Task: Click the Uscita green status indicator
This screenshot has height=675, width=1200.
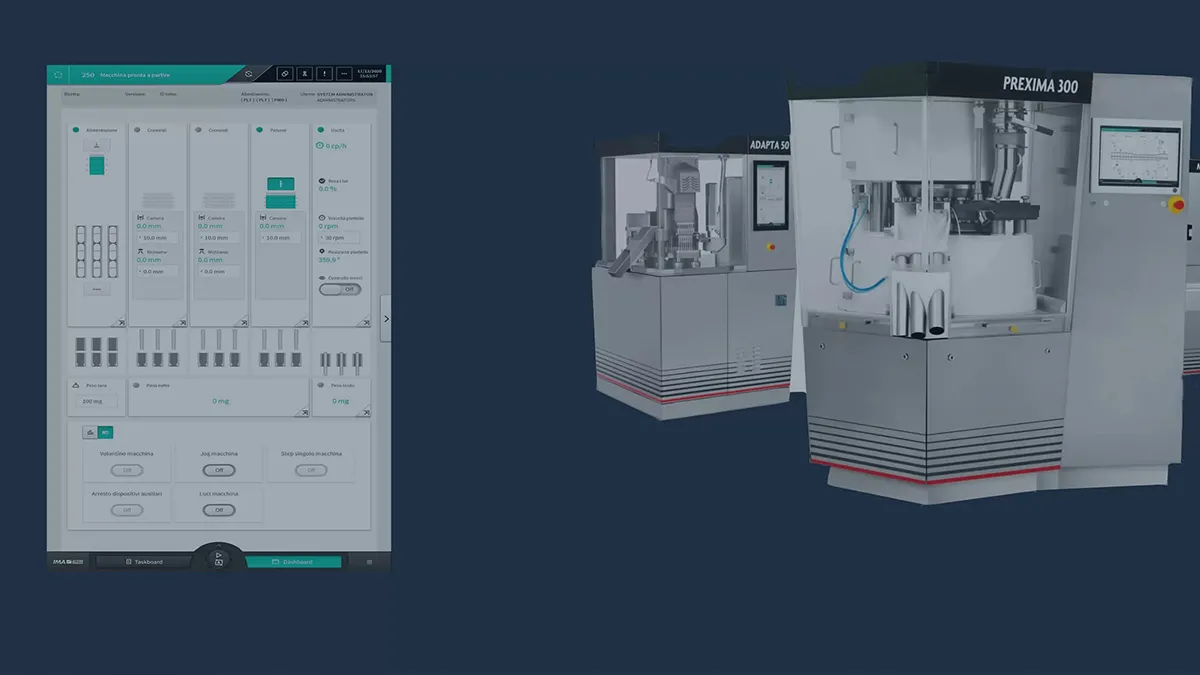Action: point(321,130)
